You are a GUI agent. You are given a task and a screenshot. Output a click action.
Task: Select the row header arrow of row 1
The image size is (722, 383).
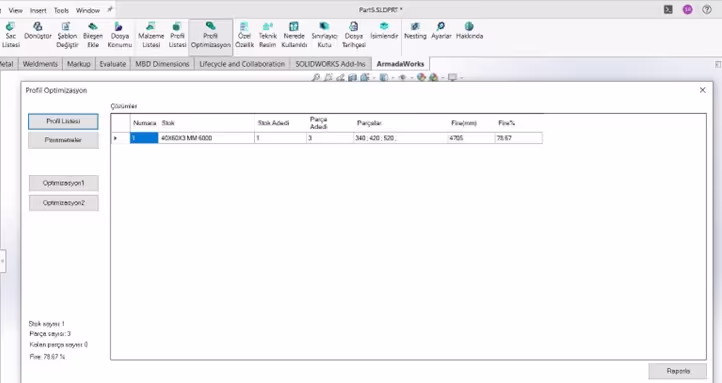click(121, 138)
